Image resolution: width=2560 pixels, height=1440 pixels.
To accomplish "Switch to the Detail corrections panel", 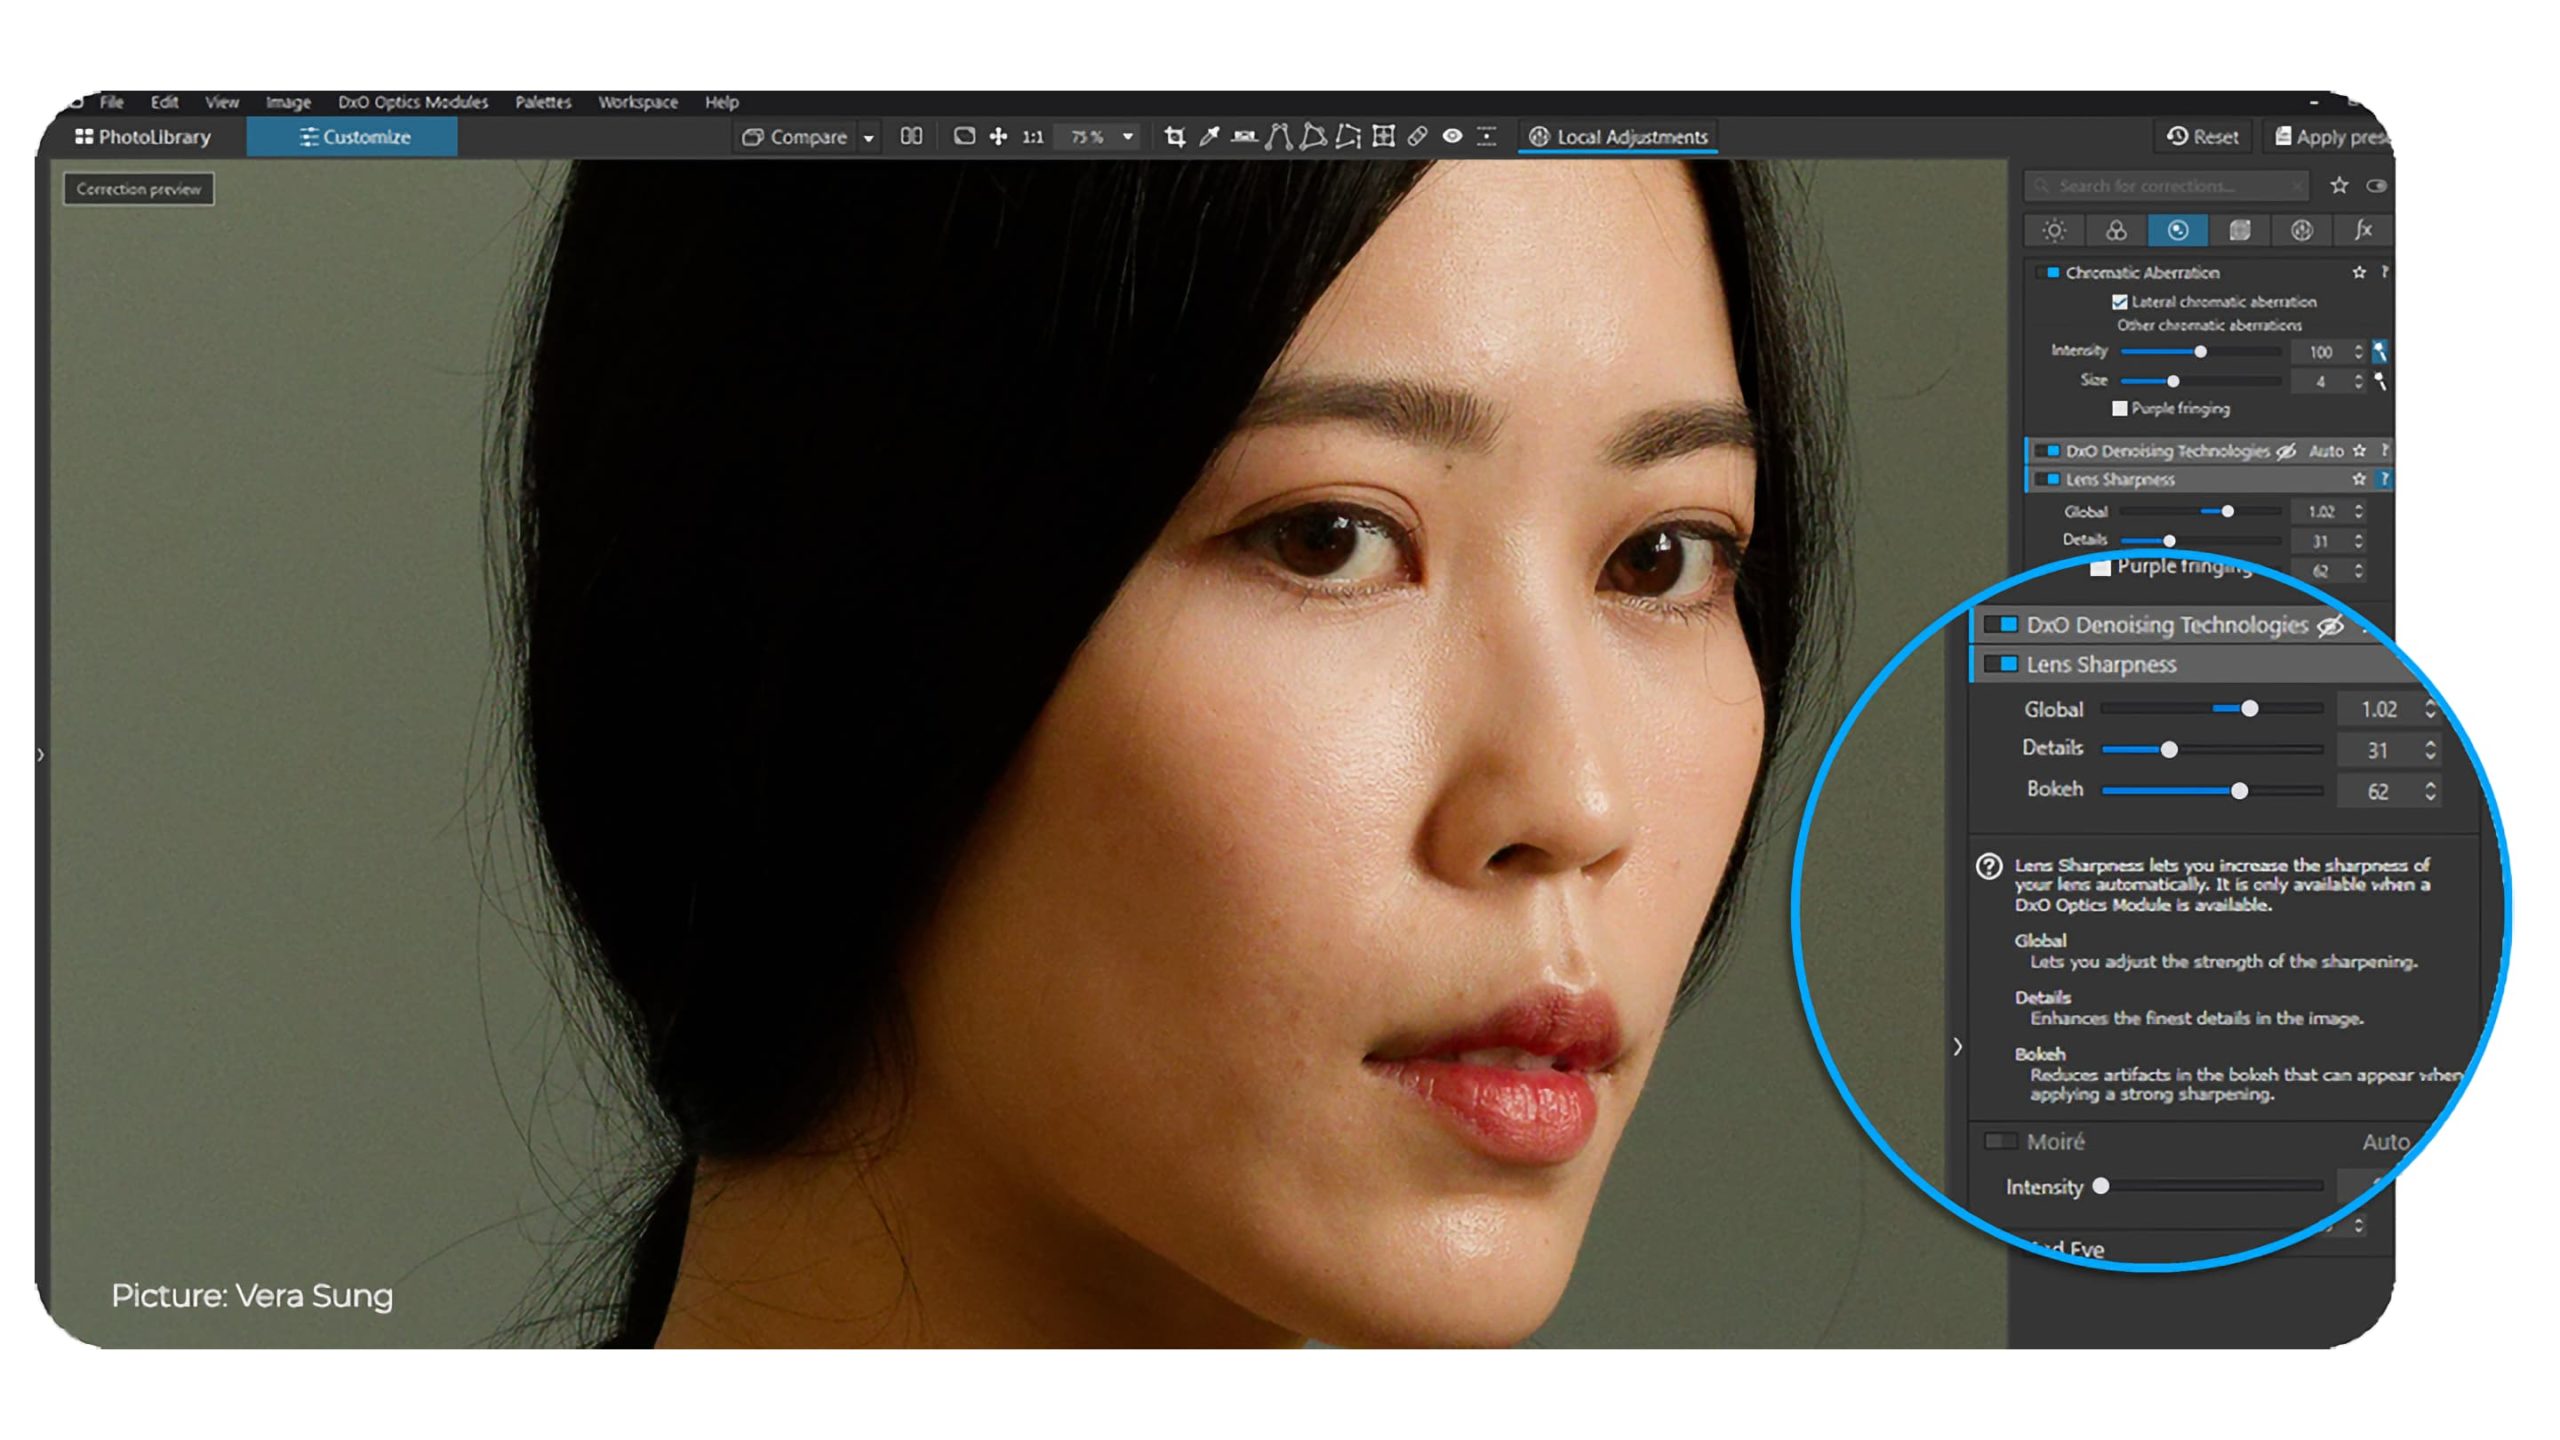I will pos(2179,231).
